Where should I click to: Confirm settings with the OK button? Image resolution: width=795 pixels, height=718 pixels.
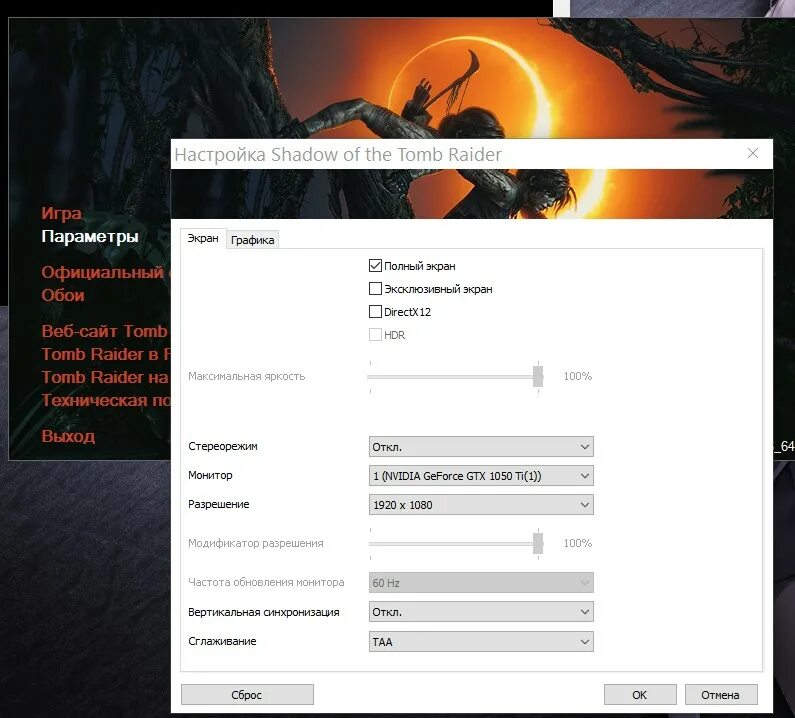pos(640,695)
